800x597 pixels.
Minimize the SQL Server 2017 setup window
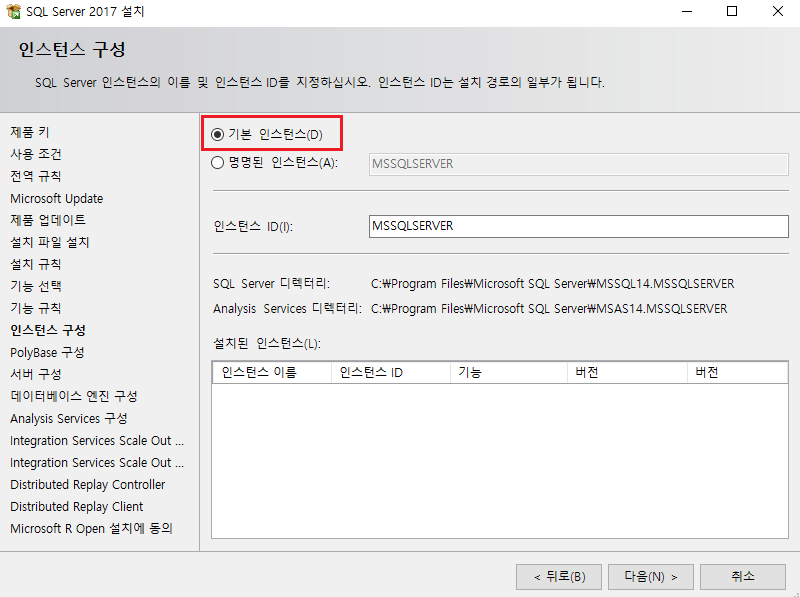coord(687,11)
